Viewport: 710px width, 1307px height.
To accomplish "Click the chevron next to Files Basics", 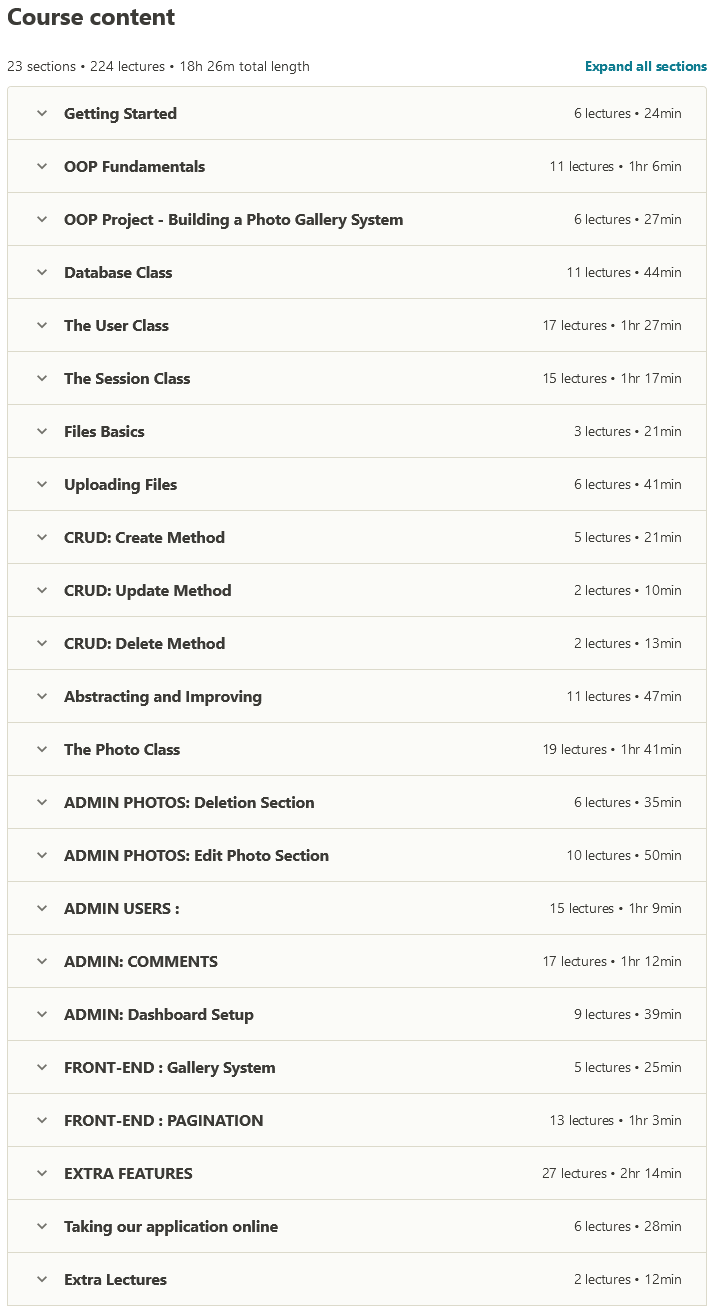I will 42,432.
